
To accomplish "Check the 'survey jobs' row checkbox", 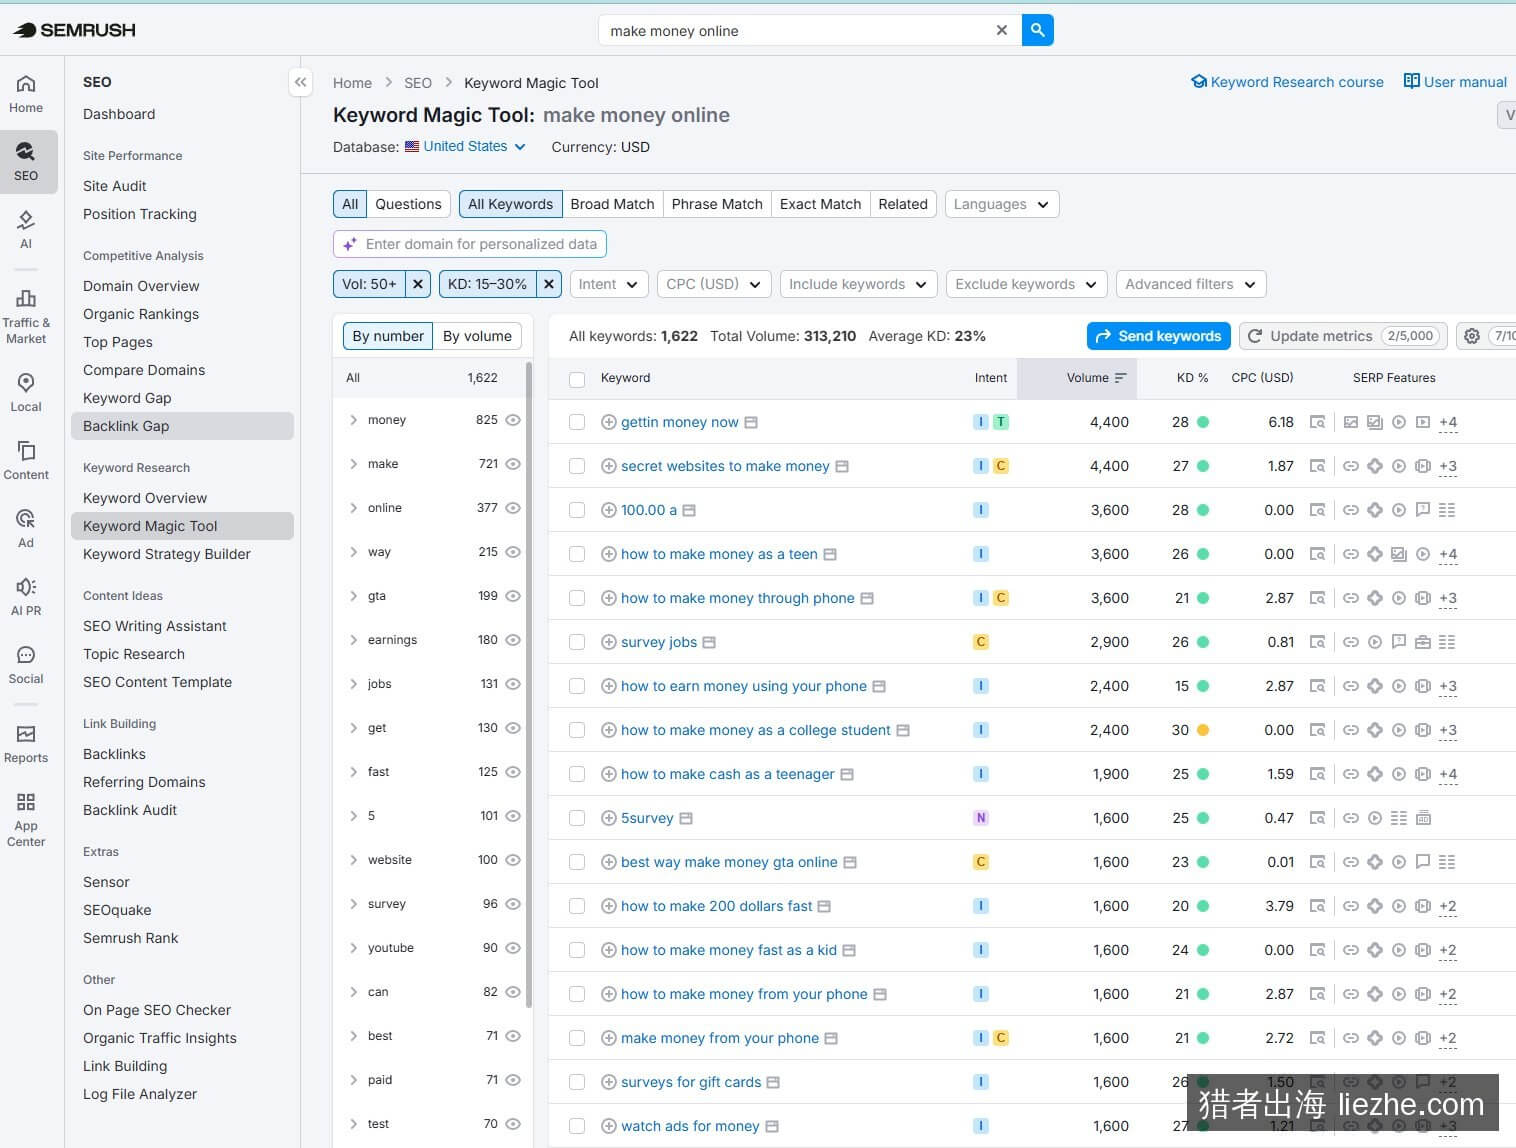I will pyautogui.click(x=577, y=642).
